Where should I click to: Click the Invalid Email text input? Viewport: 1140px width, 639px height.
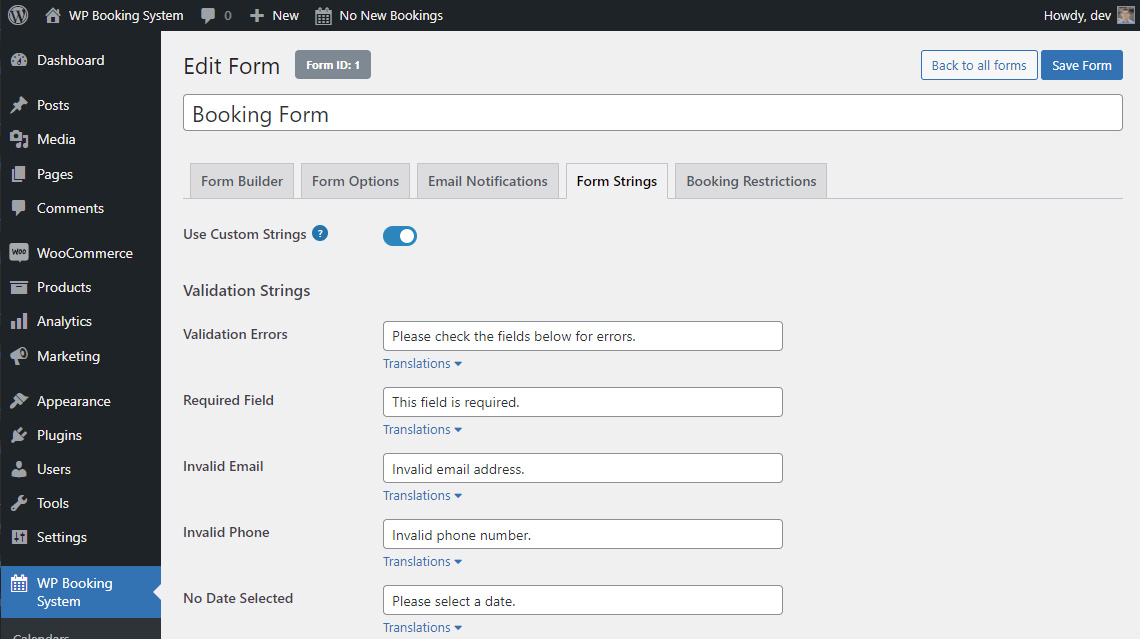tap(583, 468)
